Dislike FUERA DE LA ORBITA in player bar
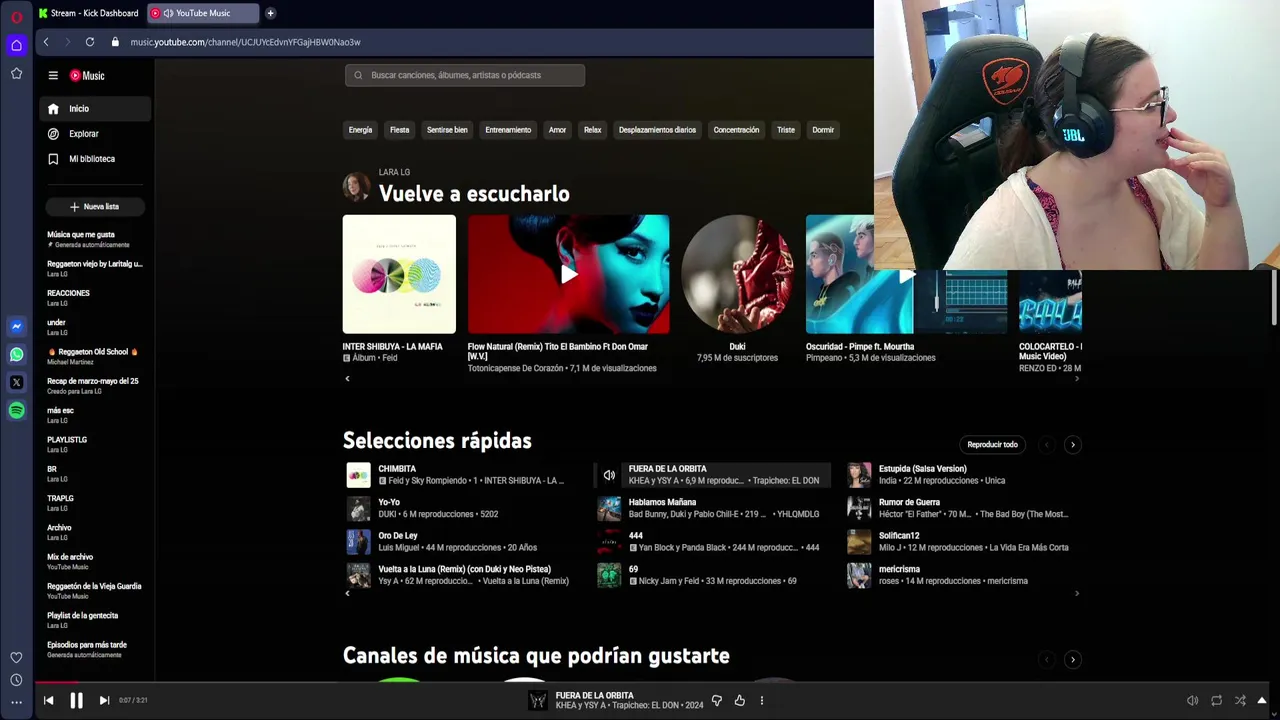The image size is (1280, 720). [717, 701]
